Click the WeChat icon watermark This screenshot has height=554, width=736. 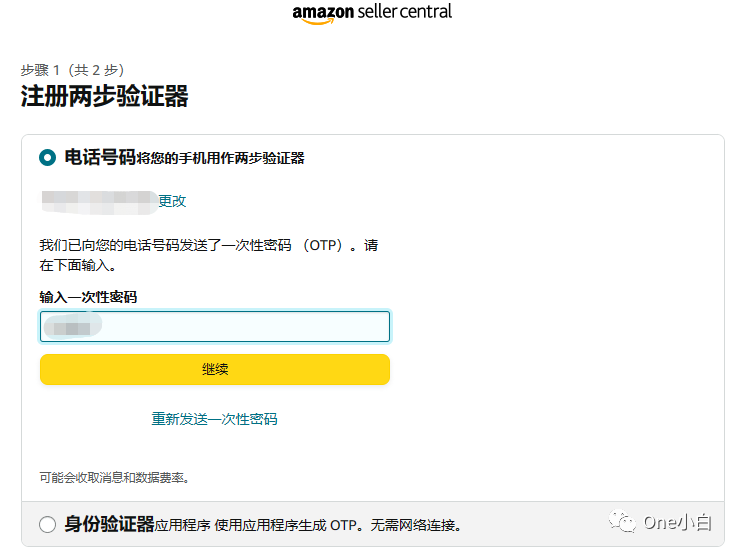click(623, 524)
